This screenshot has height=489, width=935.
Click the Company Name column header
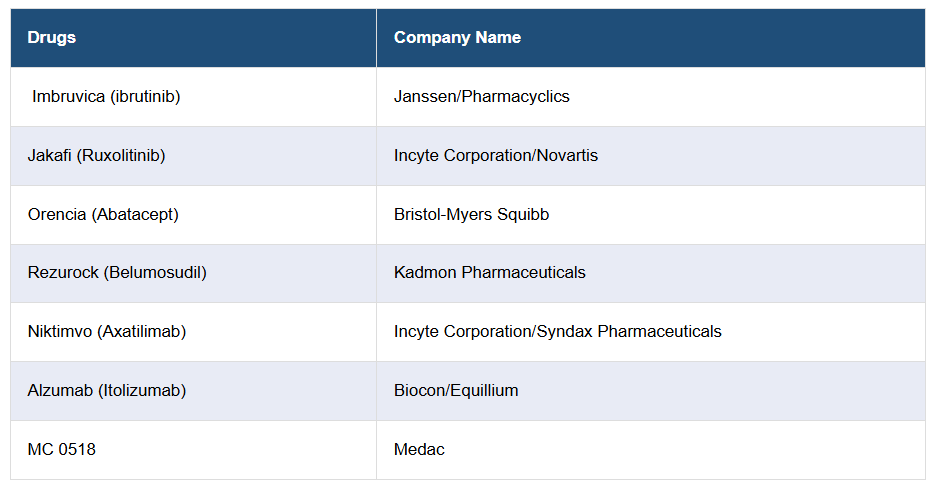[x=457, y=38]
